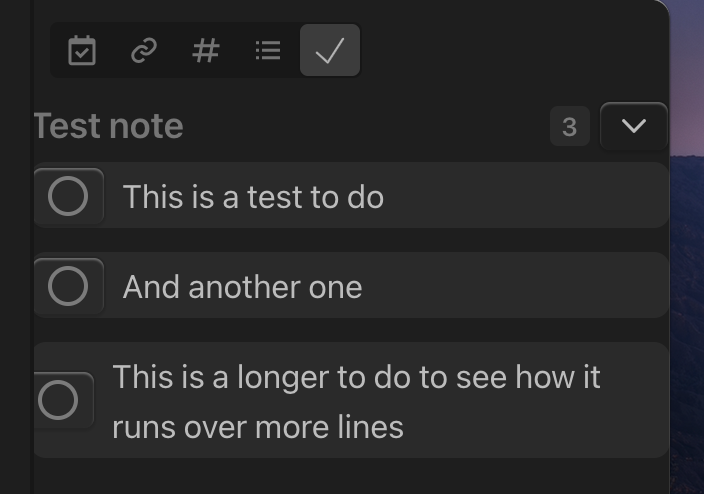Click empty header area right of the toolbar
The width and height of the screenshot is (704, 494).
pyautogui.click(x=512, y=50)
